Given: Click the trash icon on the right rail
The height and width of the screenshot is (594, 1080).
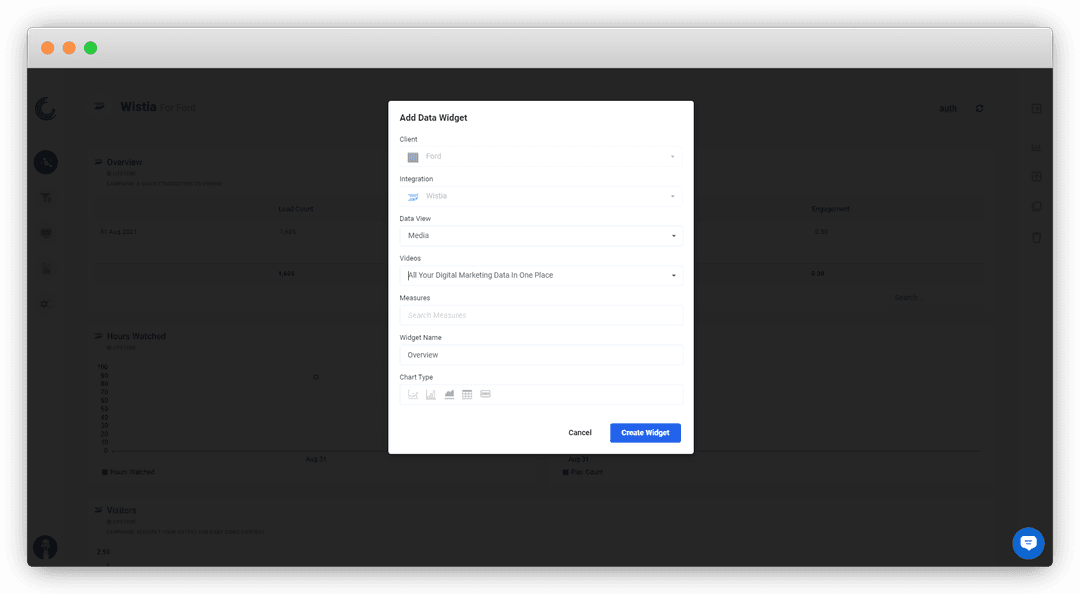Looking at the screenshot, I should (1036, 237).
